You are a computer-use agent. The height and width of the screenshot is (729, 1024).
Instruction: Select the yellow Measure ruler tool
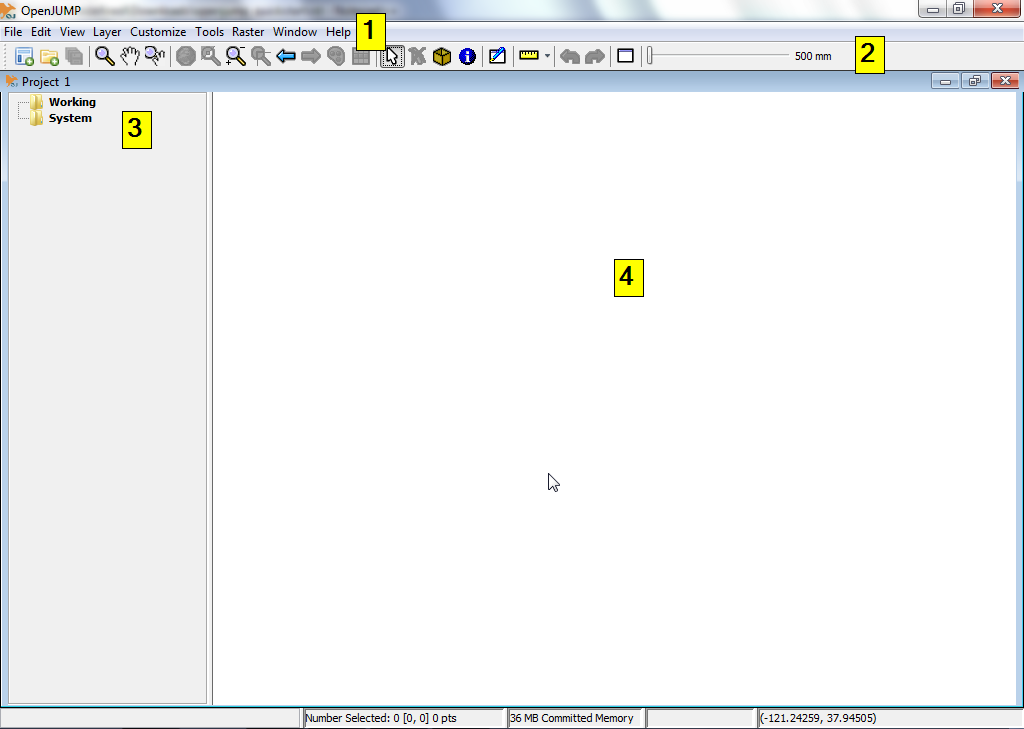tap(529, 56)
